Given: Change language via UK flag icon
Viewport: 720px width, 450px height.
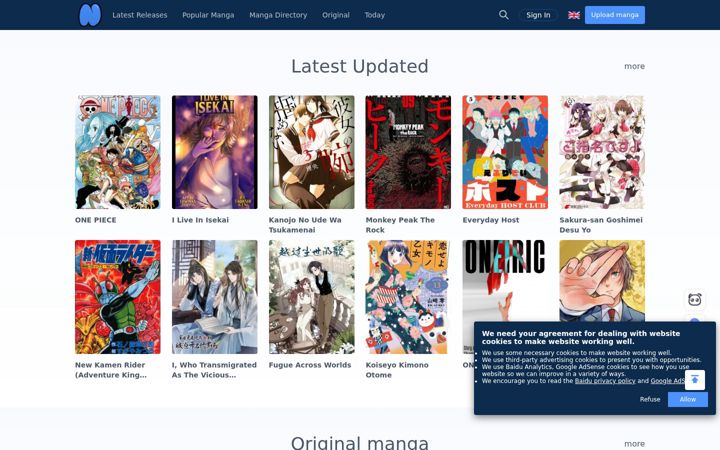Looking at the screenshot, I should 574,15.
